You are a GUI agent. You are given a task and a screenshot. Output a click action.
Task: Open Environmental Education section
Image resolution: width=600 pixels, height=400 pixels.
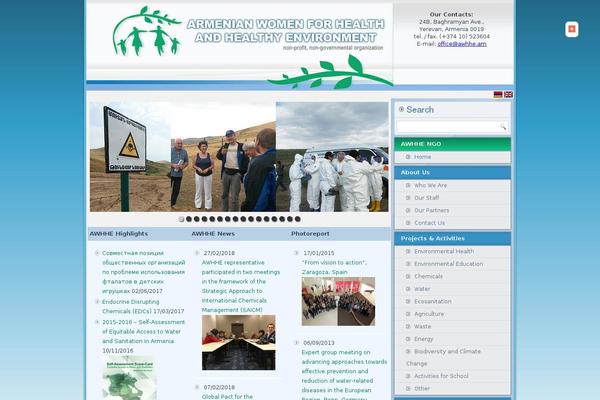coord(448,264)
